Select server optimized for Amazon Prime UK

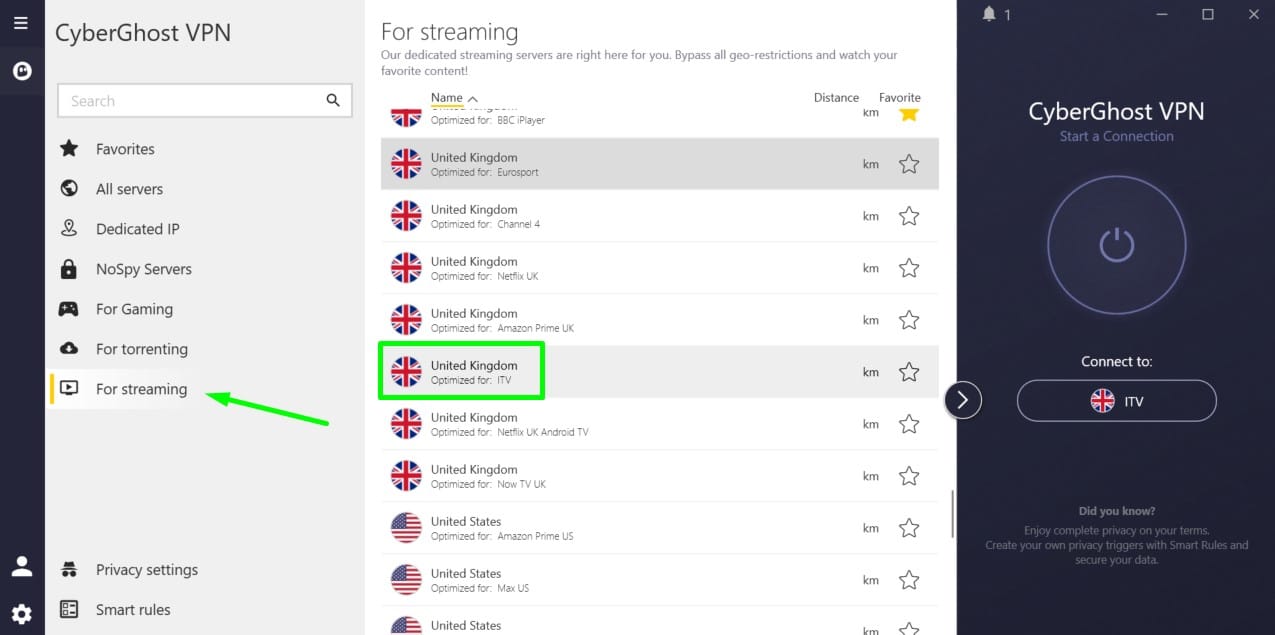click(660, 320)
